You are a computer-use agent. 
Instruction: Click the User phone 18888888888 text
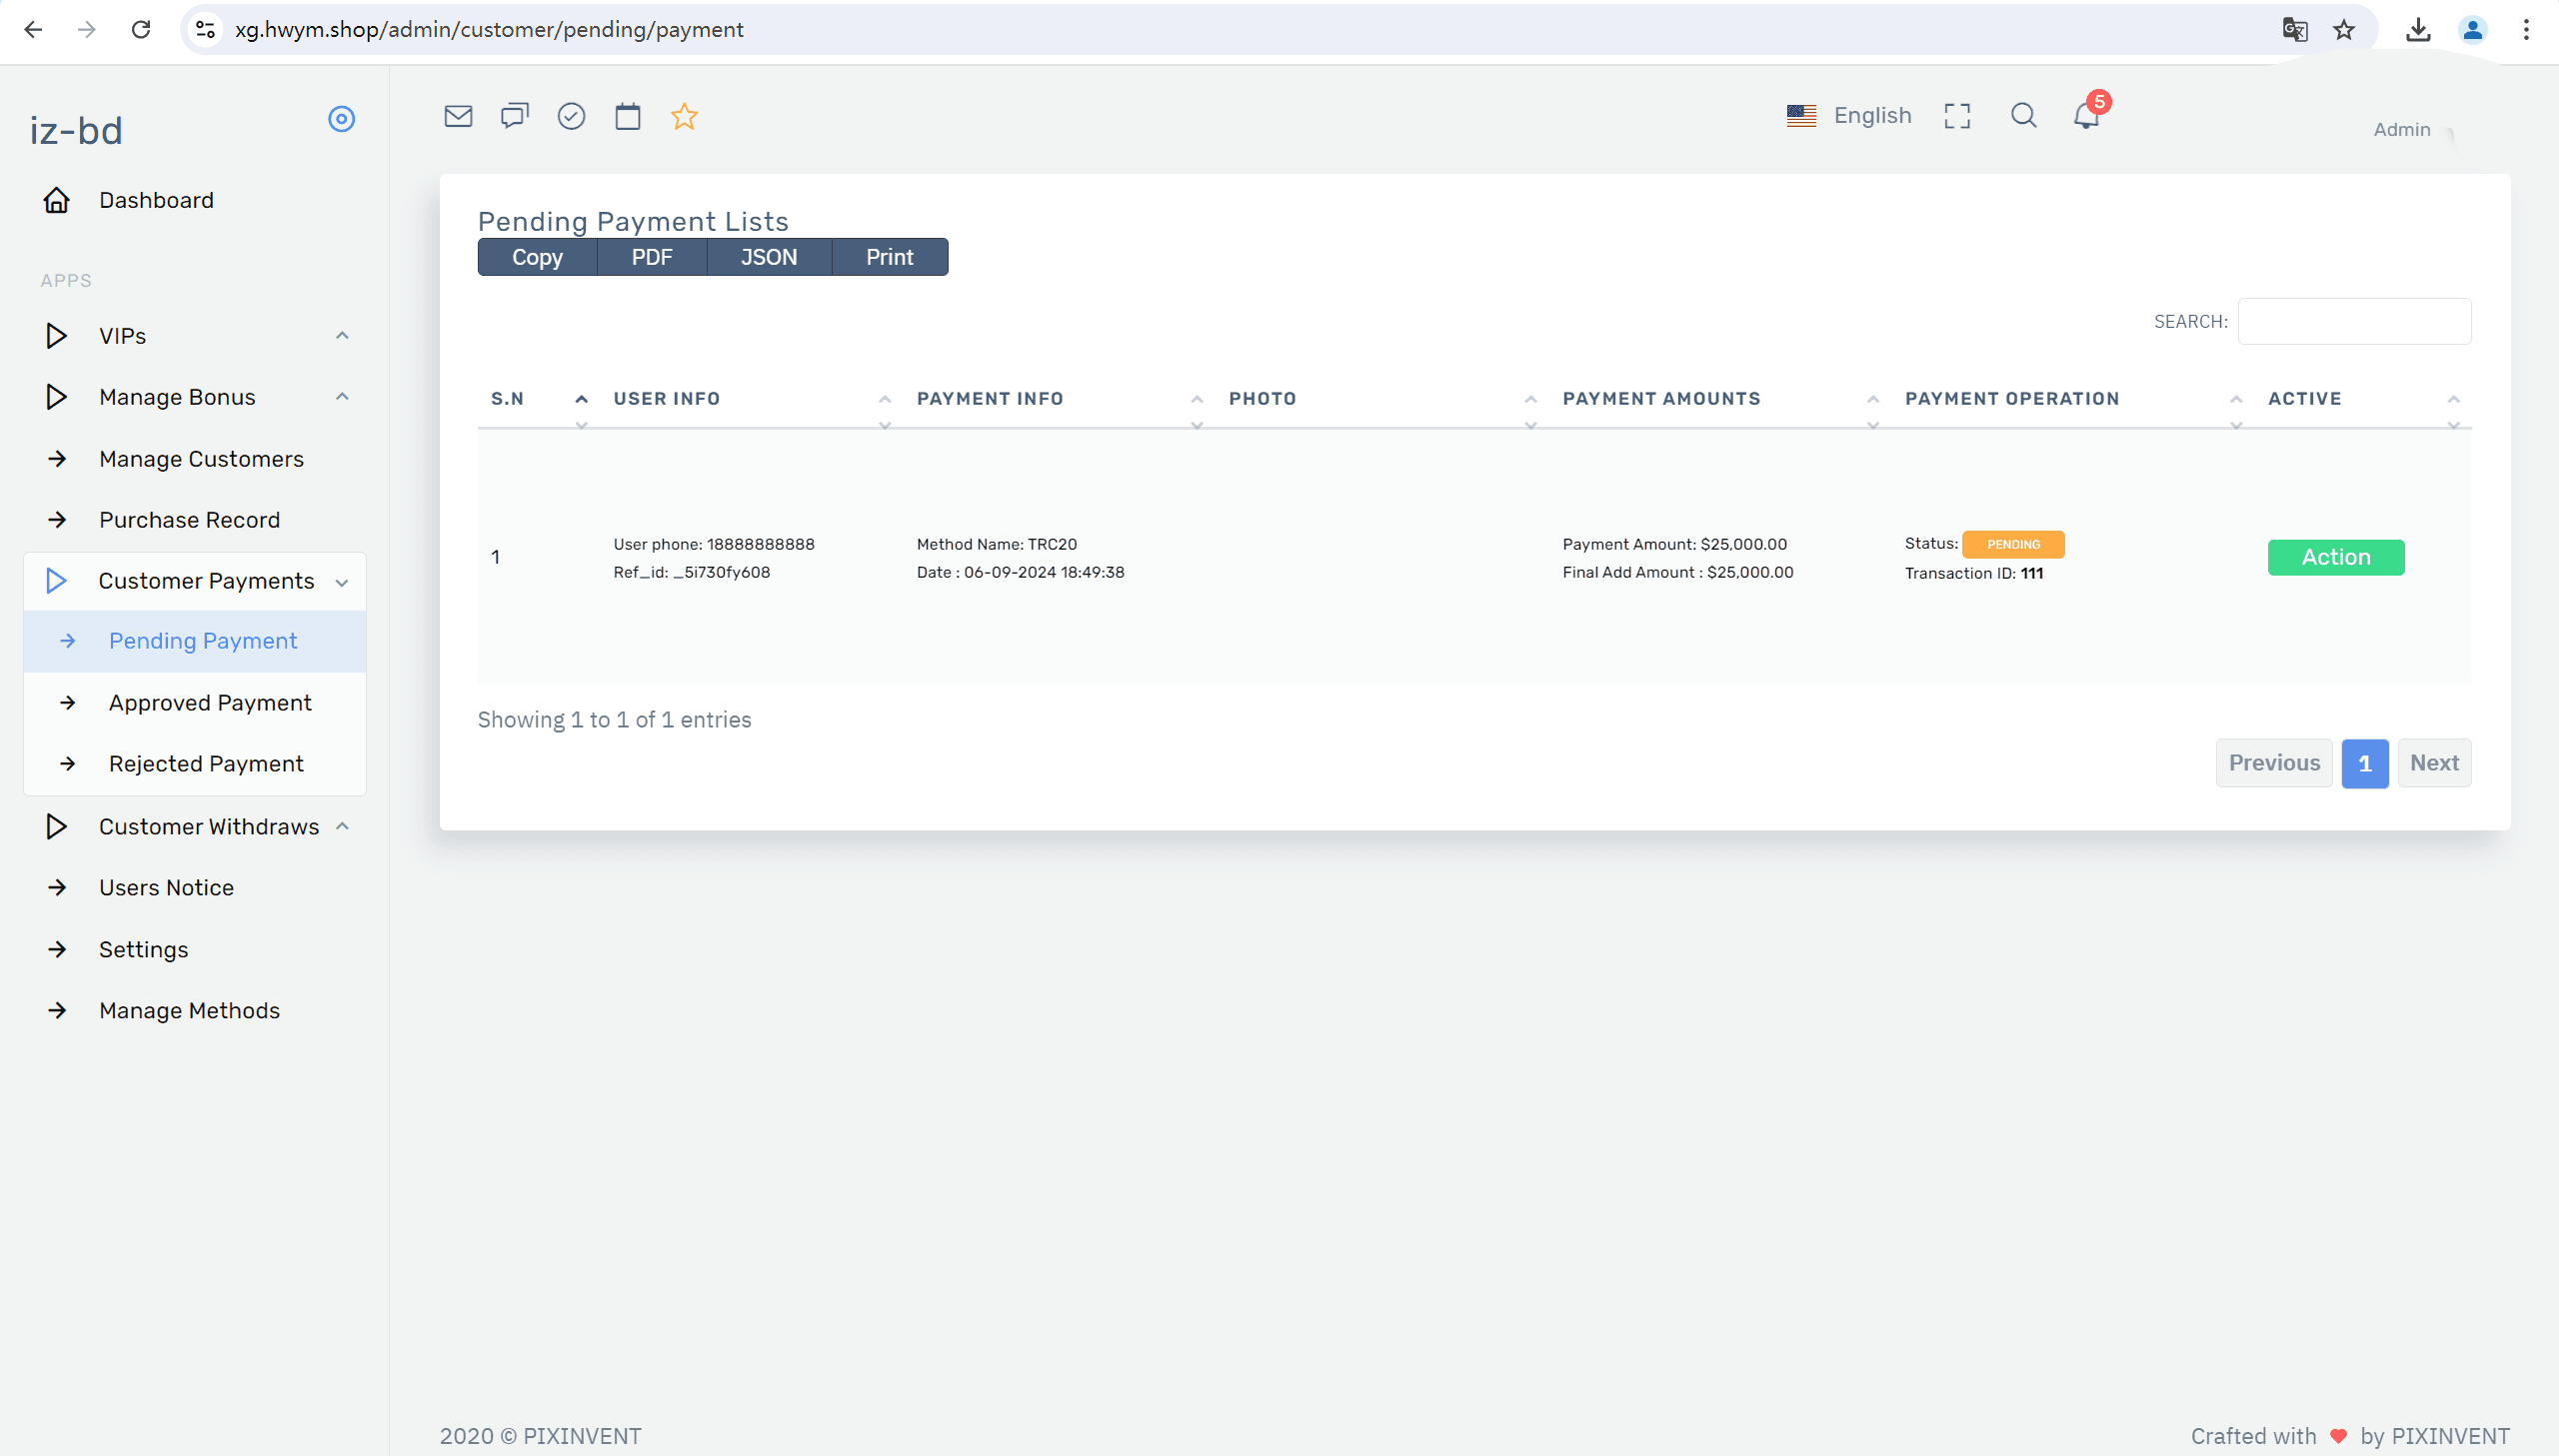pos(714,544)
